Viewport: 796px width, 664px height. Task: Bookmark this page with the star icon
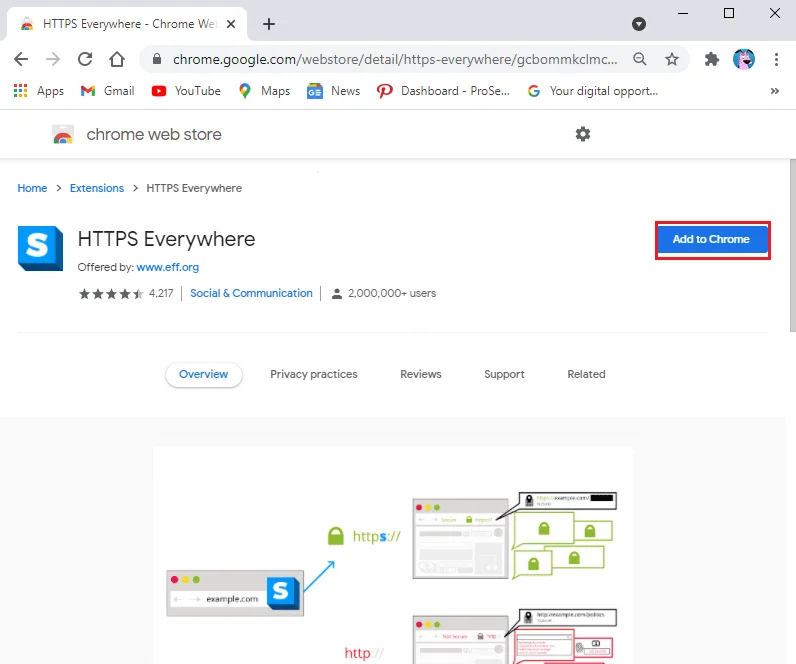click(x=672, y=59)
